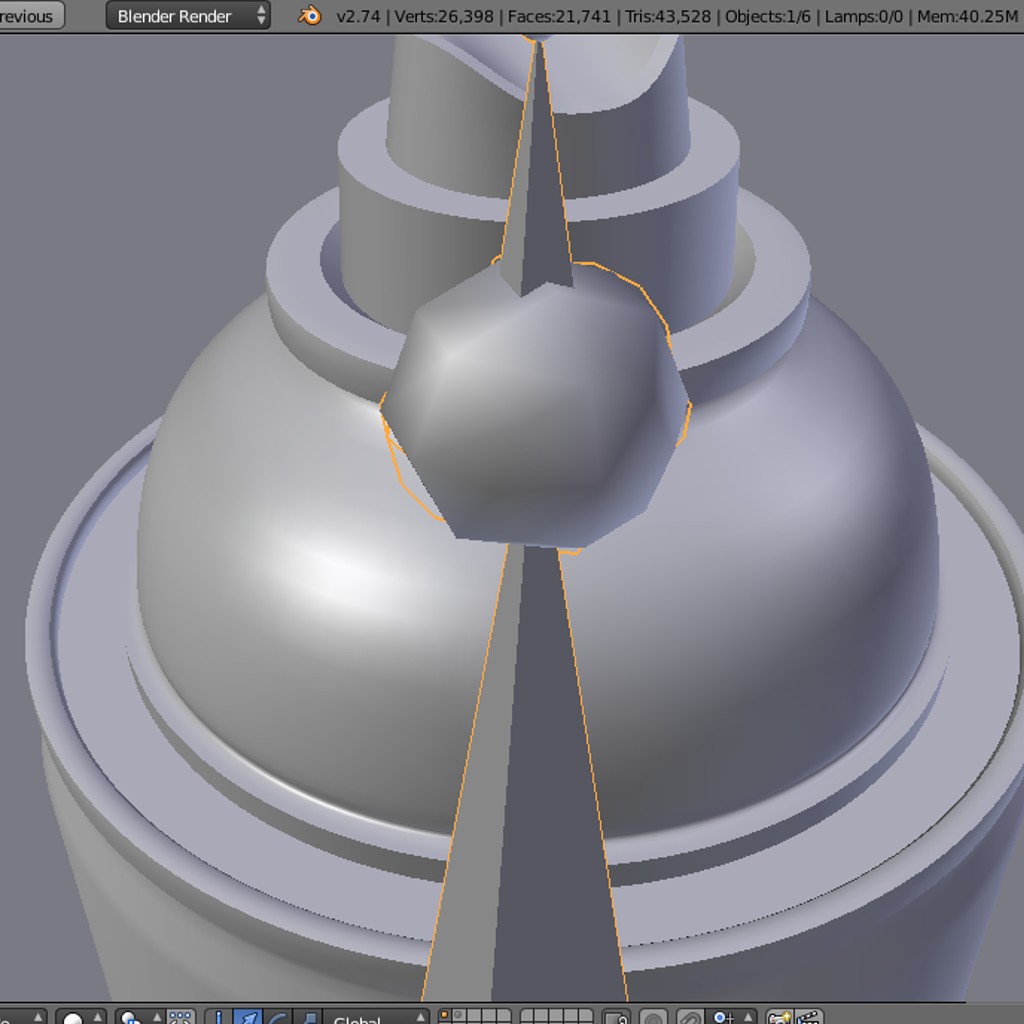Click the Blender logo in the header

coord(309,16)
